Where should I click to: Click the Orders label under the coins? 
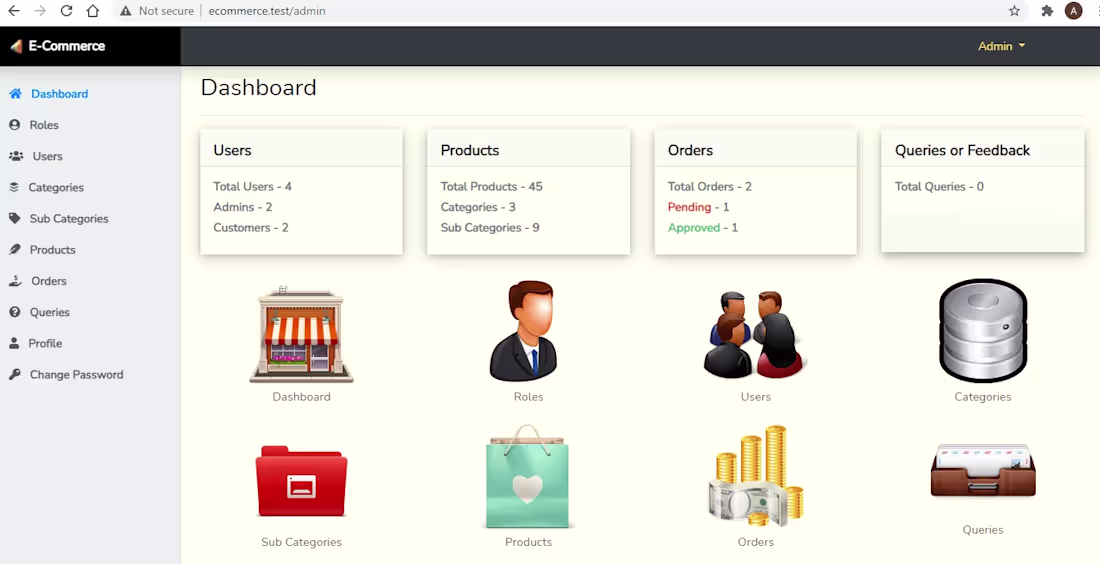click(756, 542)
